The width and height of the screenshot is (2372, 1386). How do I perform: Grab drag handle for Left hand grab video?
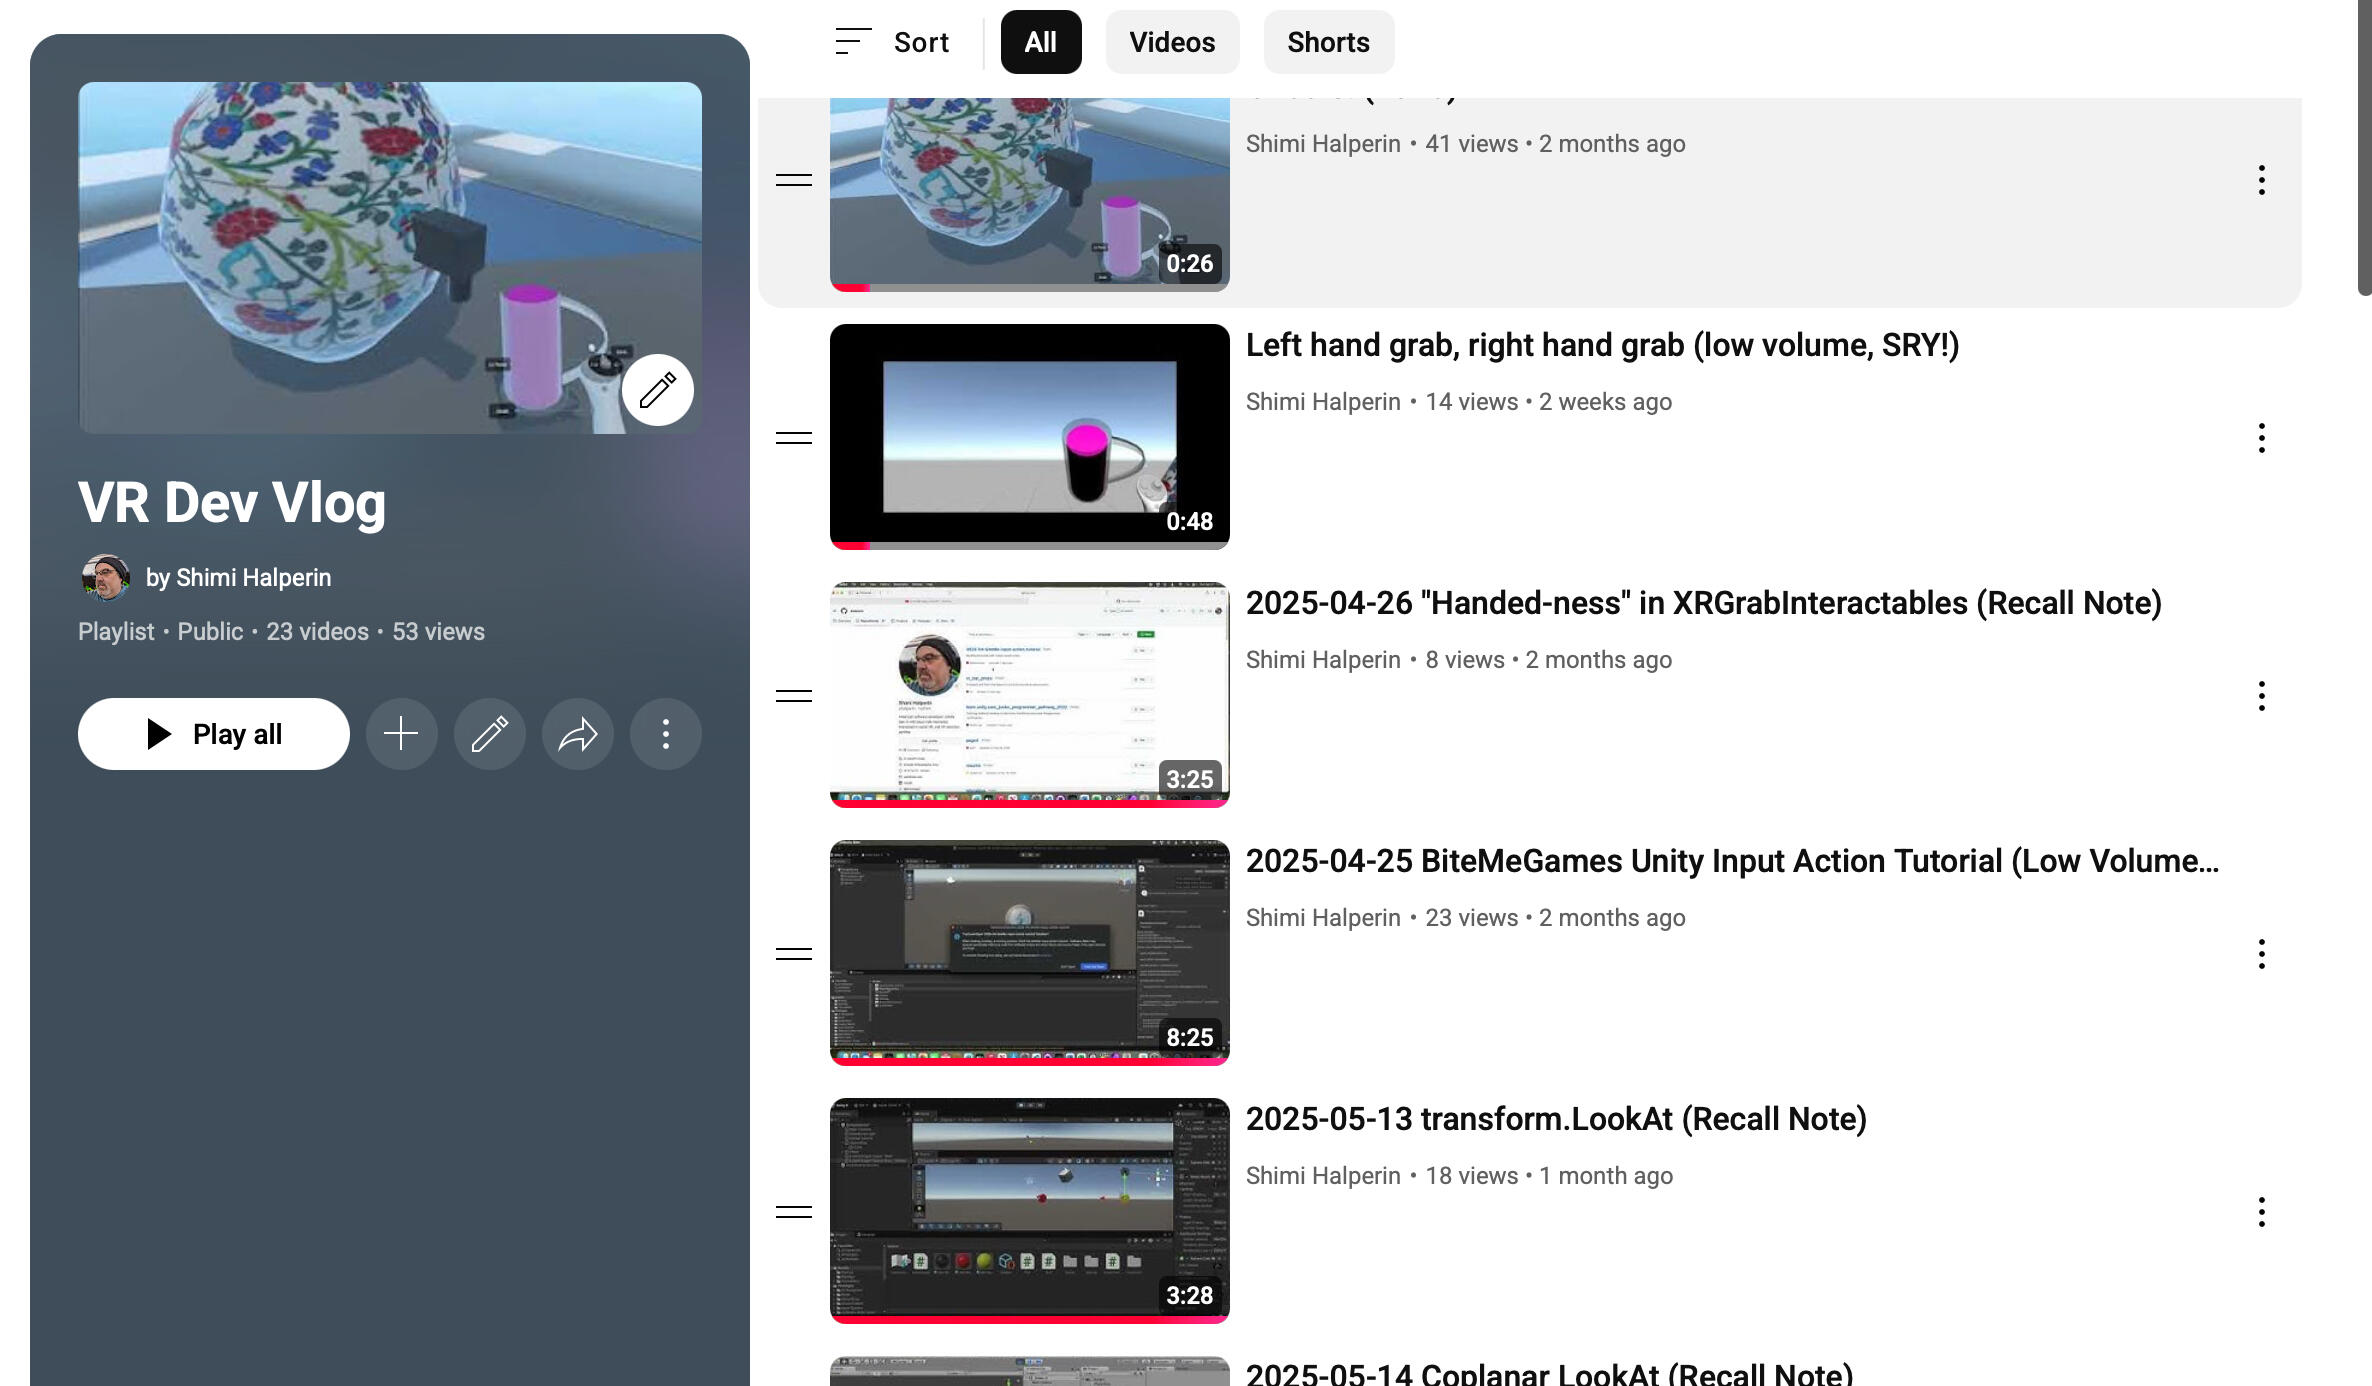[x=794, y=438]
